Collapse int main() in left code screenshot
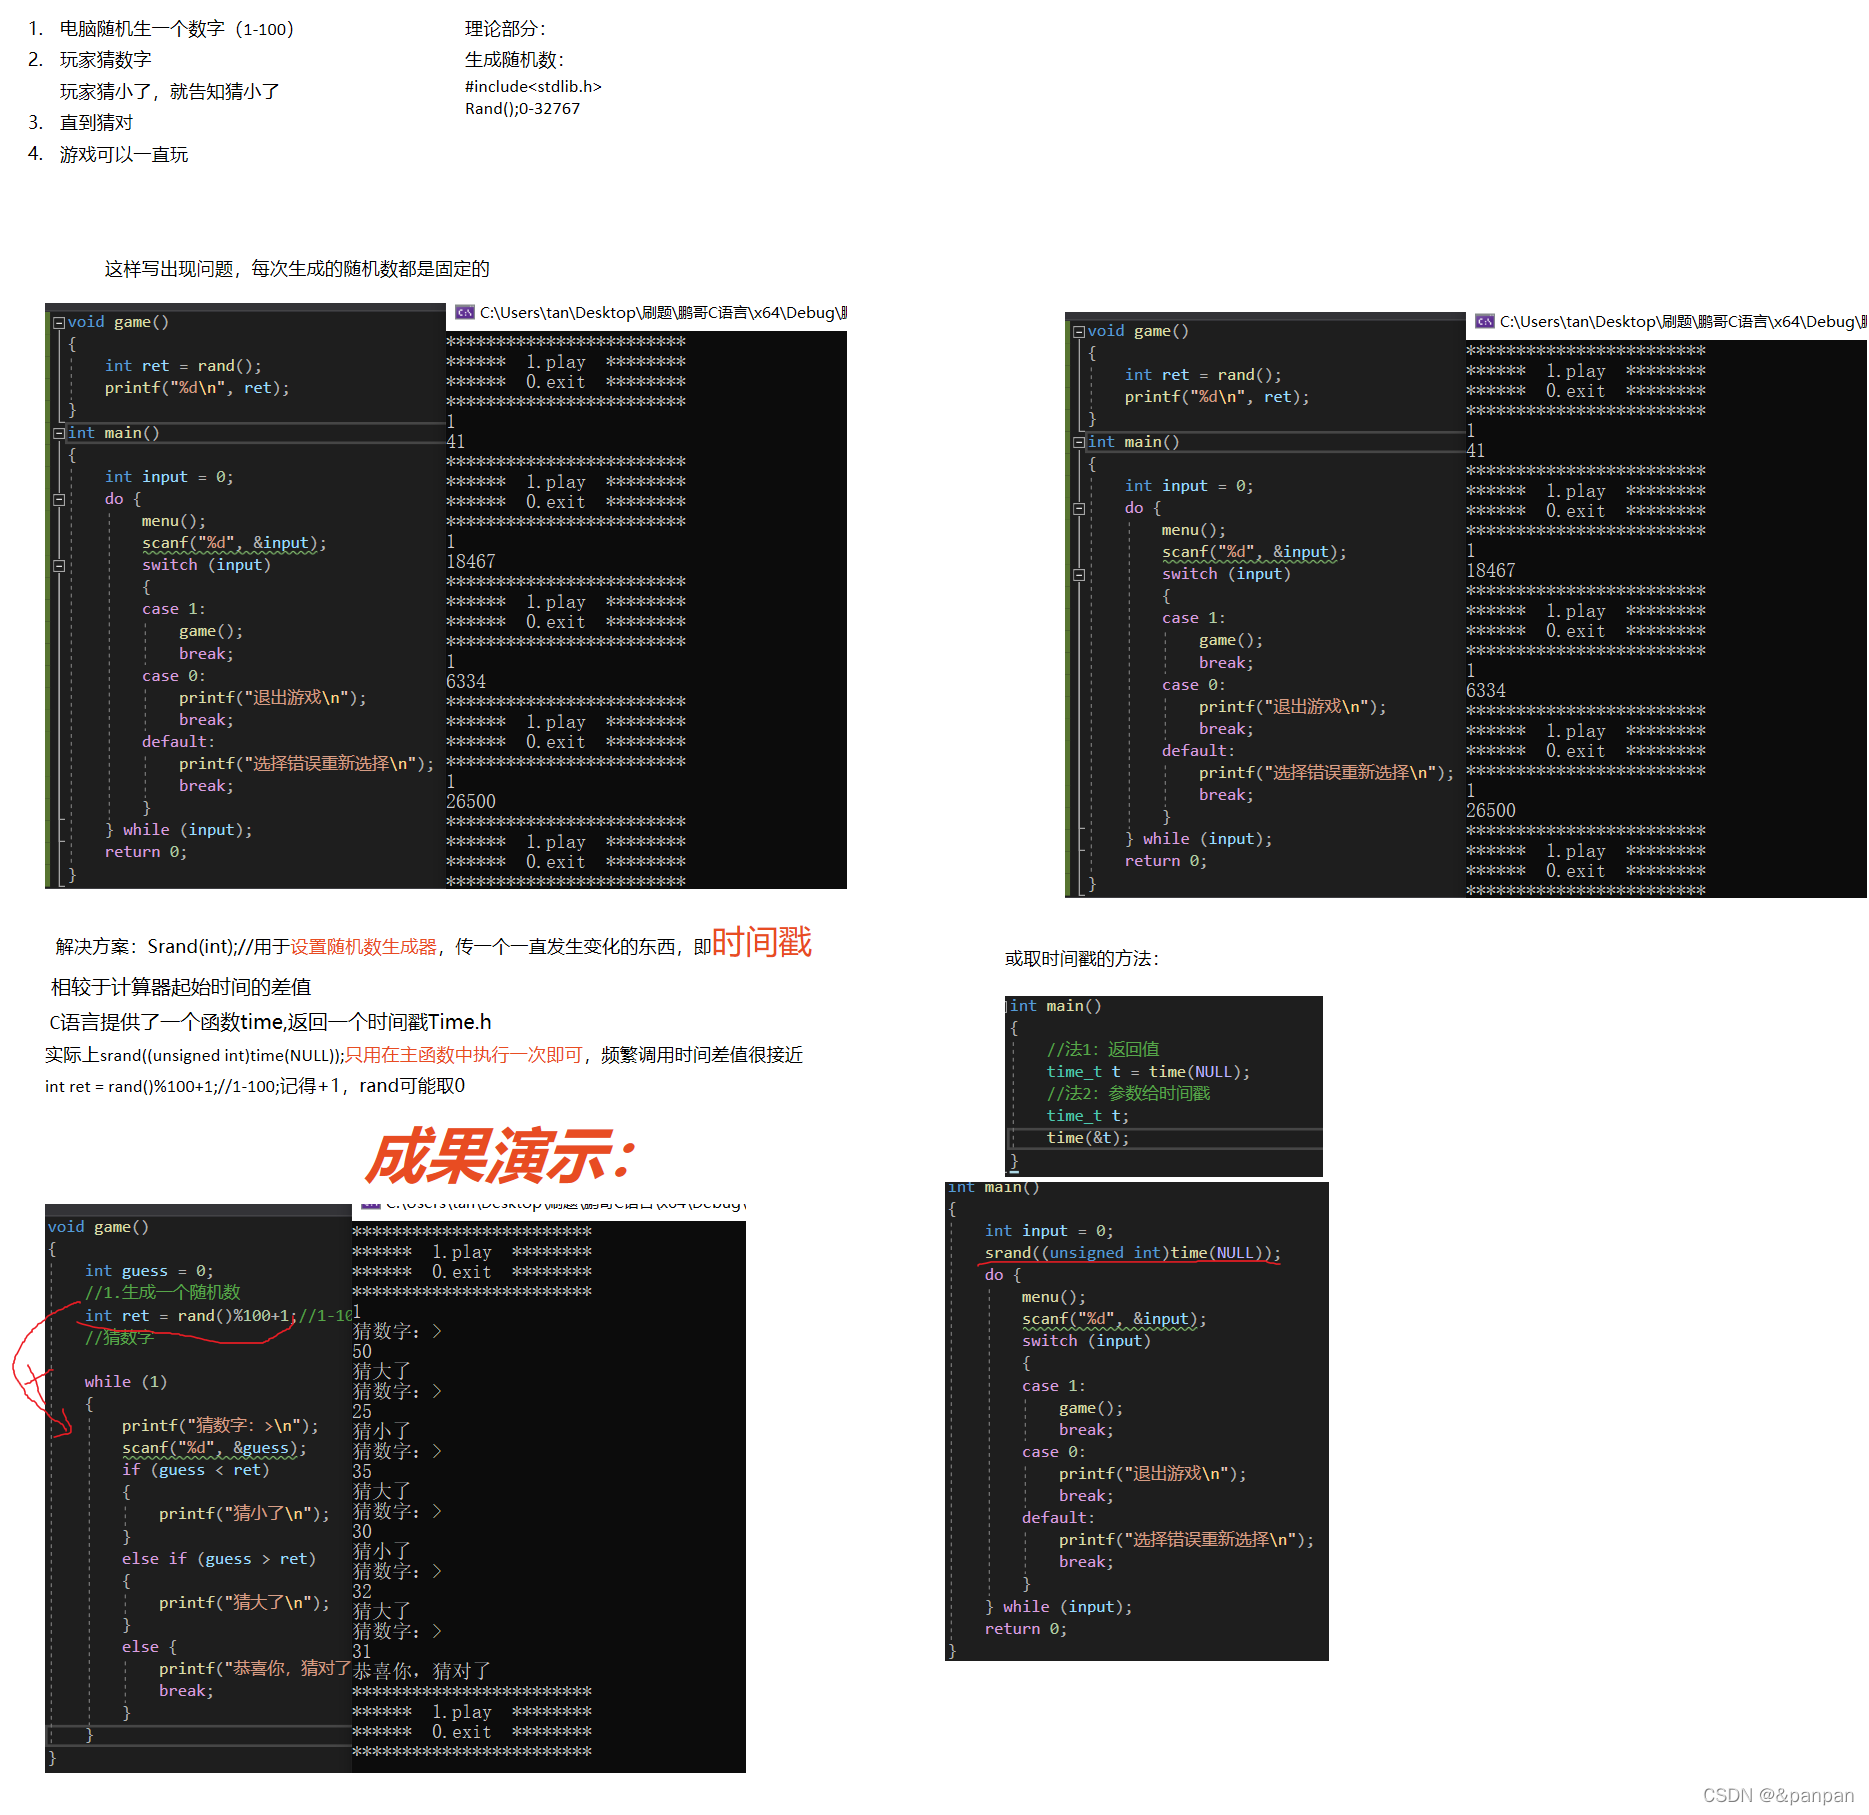This screenshot has width=1869, height=1815. point(59,433)
